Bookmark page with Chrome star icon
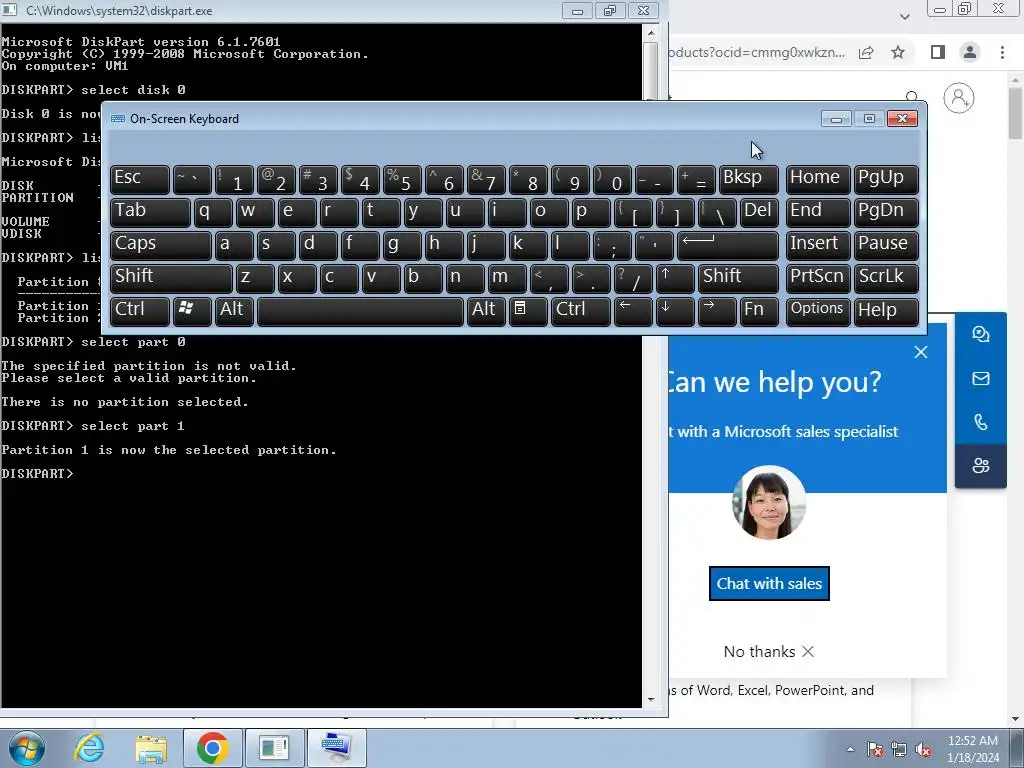This screenshot has height=768, width=1024. (x=898, y=52)
